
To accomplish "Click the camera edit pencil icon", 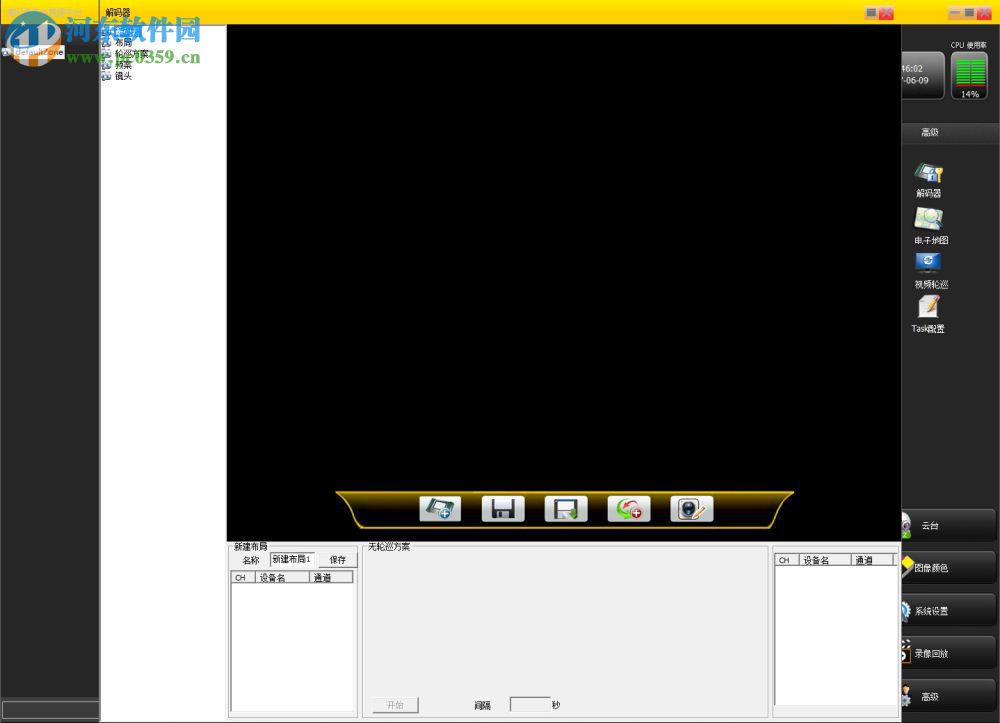I will pos(691,509).
